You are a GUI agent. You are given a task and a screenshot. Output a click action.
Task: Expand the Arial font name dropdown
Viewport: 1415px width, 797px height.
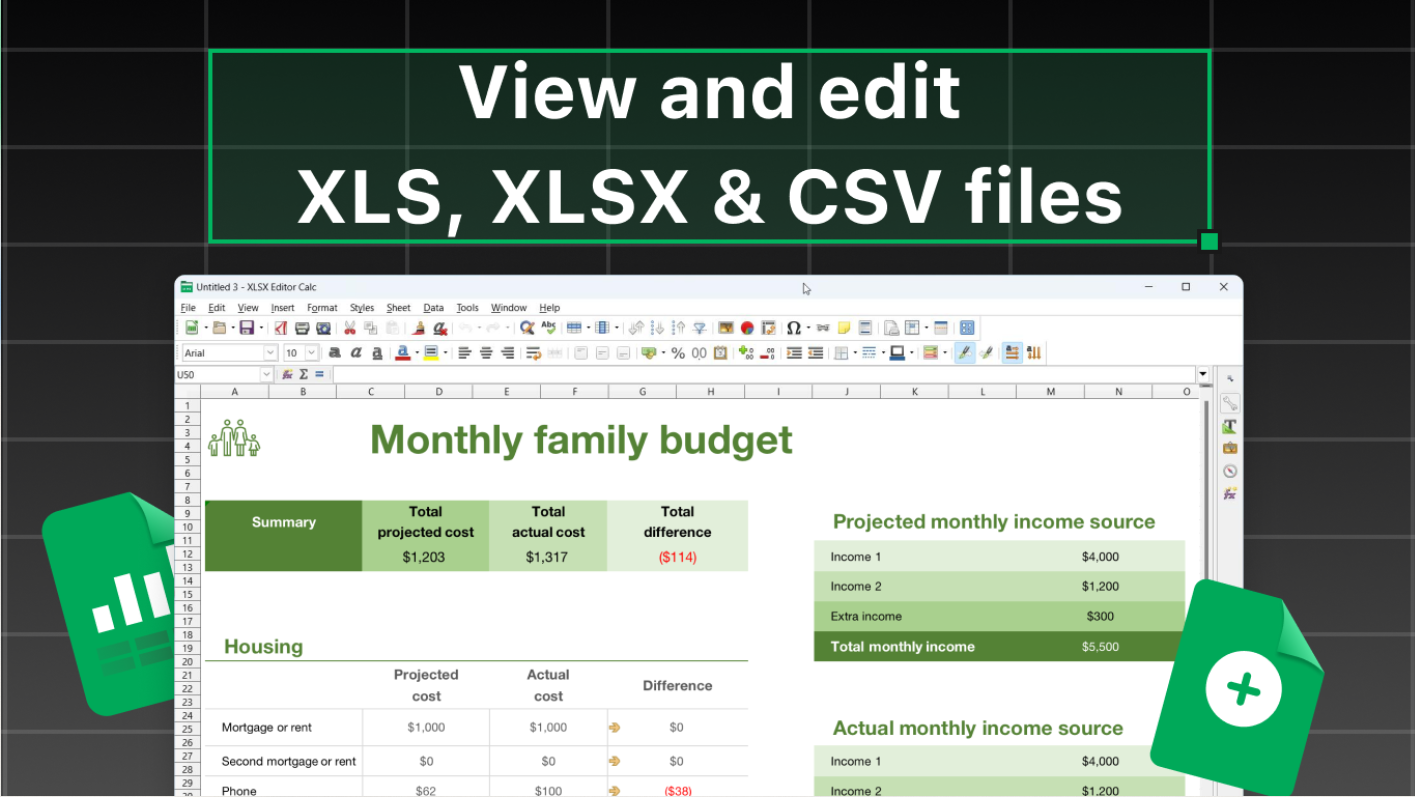coord(270,353)
